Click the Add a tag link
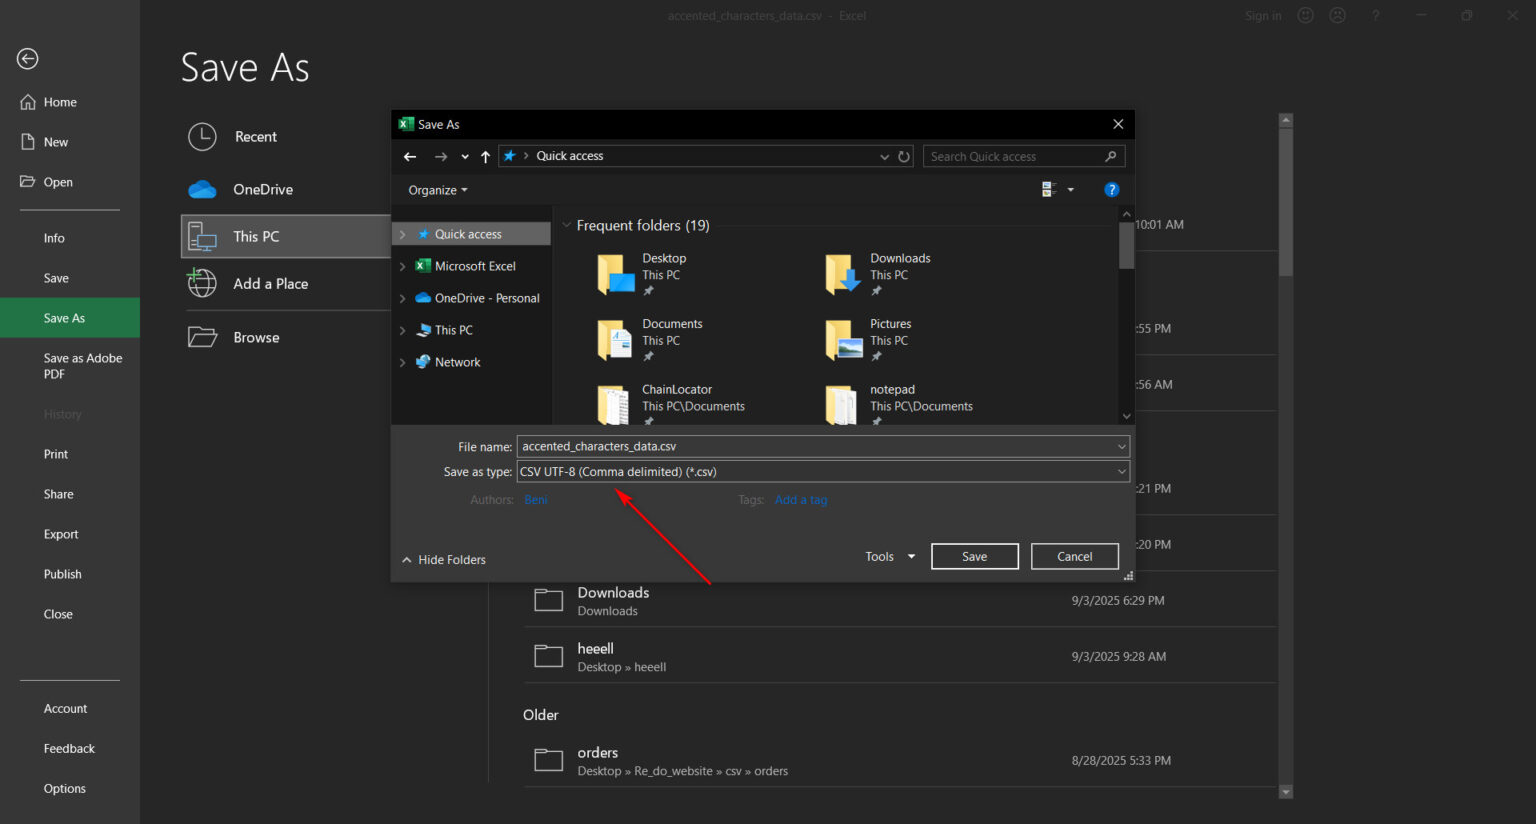Screen dimensions: 1536x824 800,500
